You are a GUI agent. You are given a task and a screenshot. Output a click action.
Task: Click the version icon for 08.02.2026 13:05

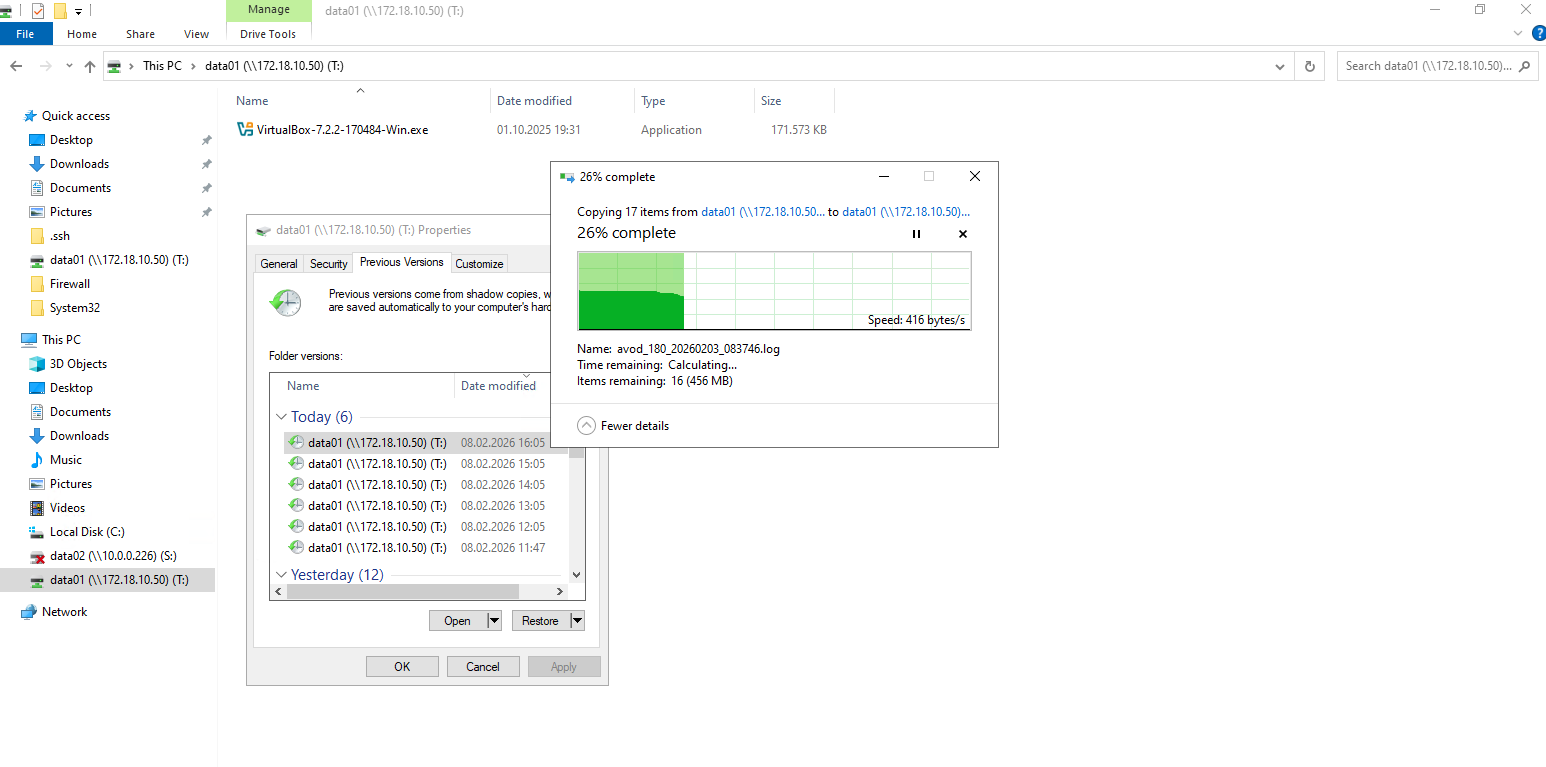click(x=296, y=506)
